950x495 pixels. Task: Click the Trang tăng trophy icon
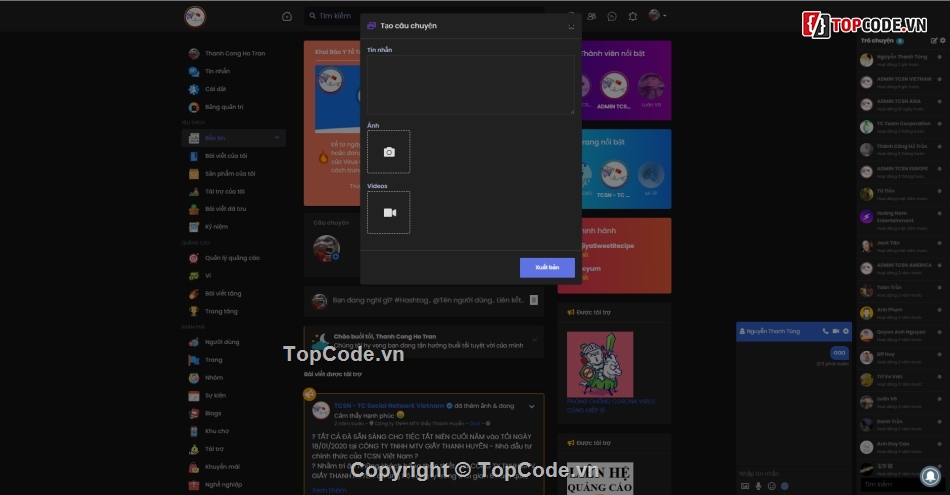(194, 311)
